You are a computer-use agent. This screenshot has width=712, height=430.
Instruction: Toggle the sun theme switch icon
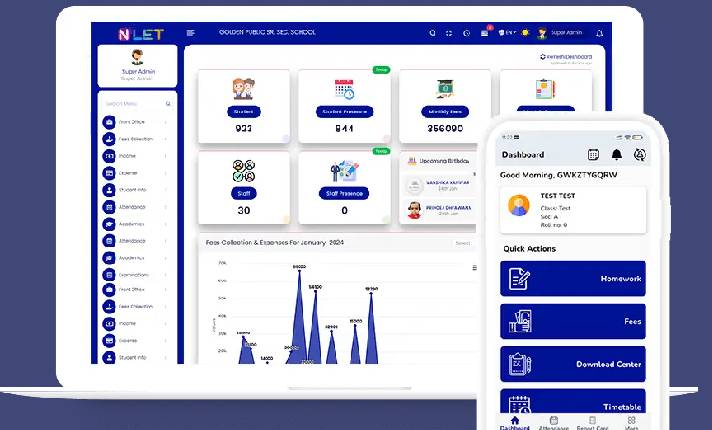tap(525, 33)
